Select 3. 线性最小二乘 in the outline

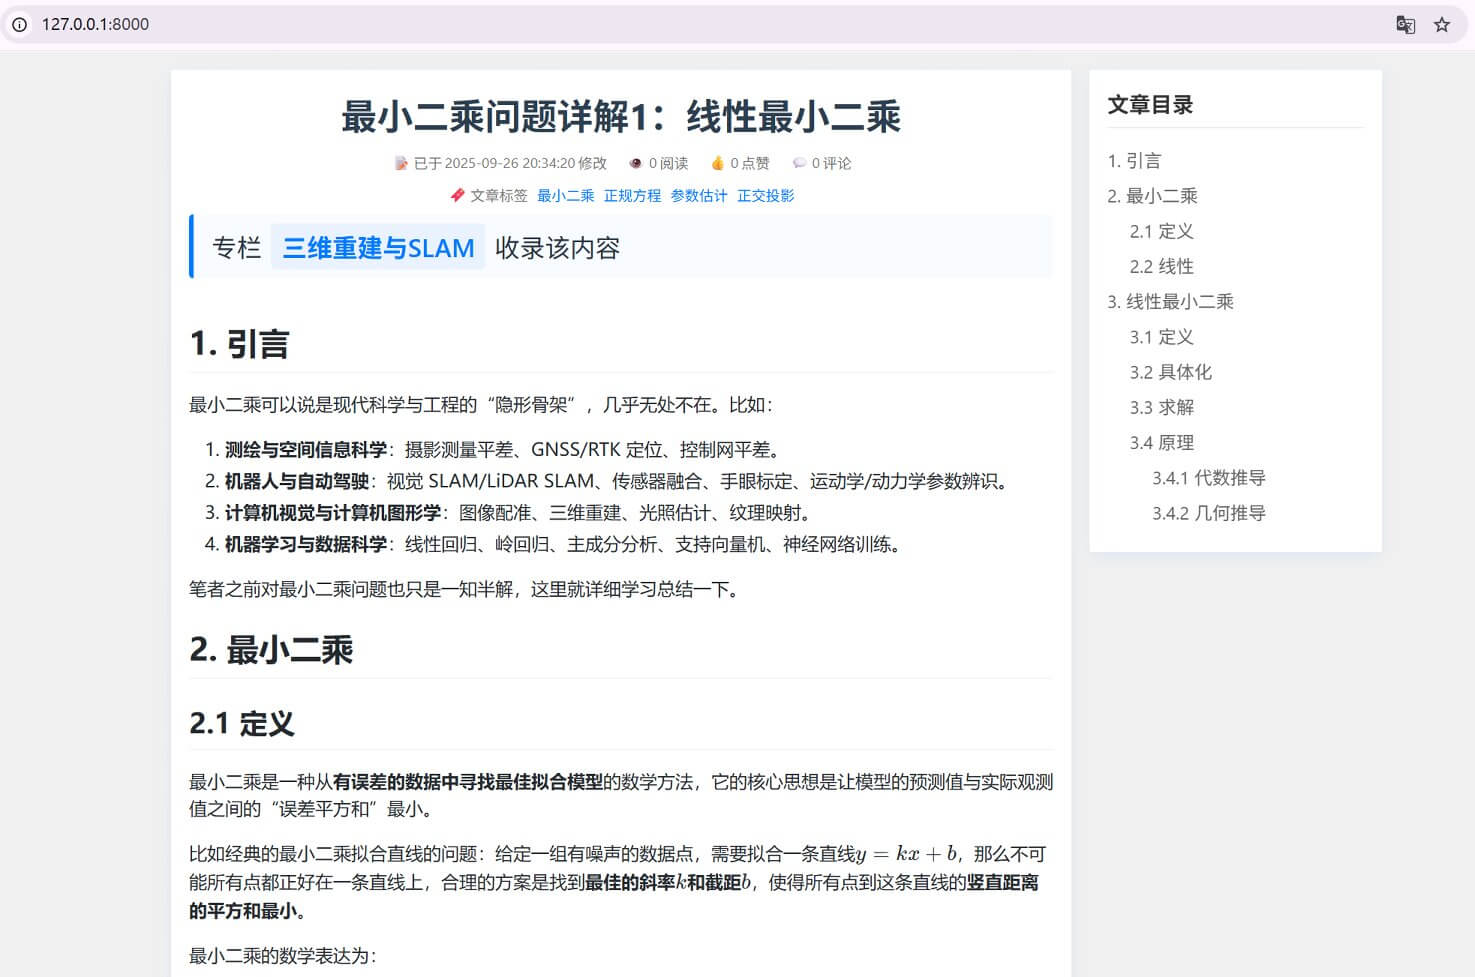pos(1171,301)
